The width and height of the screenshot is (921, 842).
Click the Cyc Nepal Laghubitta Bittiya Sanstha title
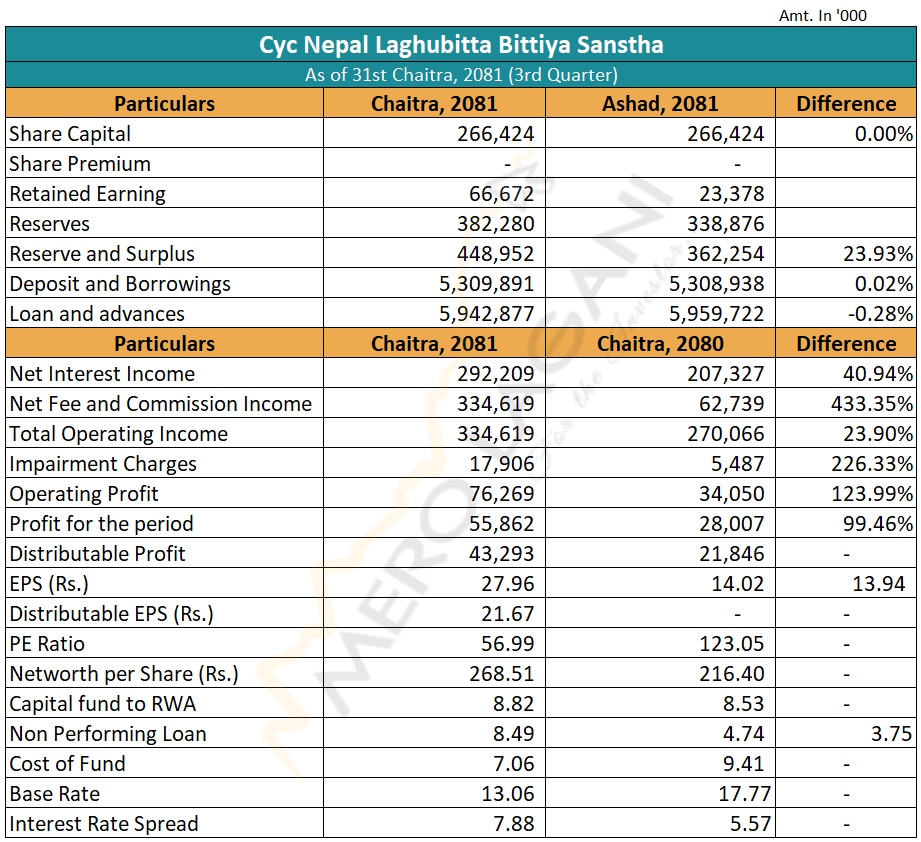461,45
